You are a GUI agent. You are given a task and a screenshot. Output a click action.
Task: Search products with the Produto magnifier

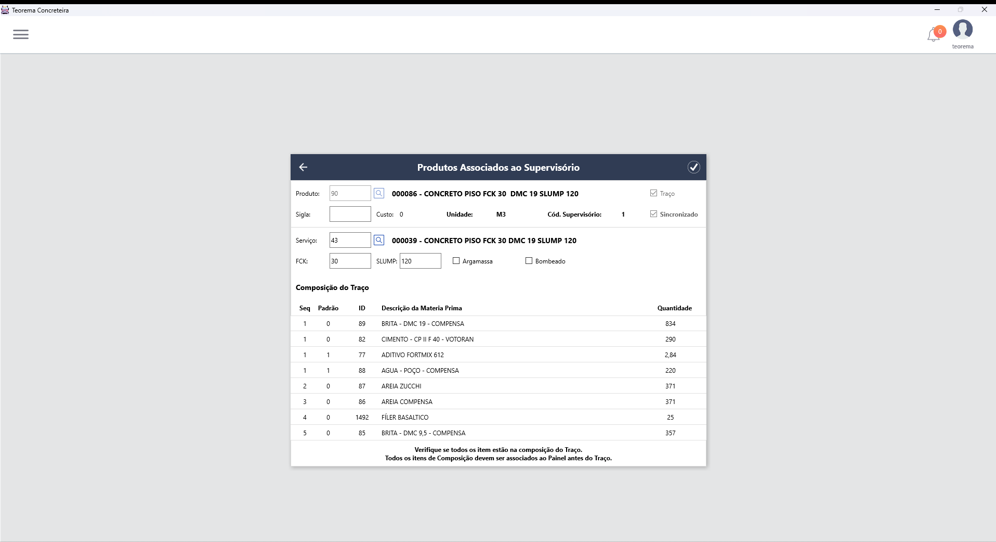click(379, 193)
